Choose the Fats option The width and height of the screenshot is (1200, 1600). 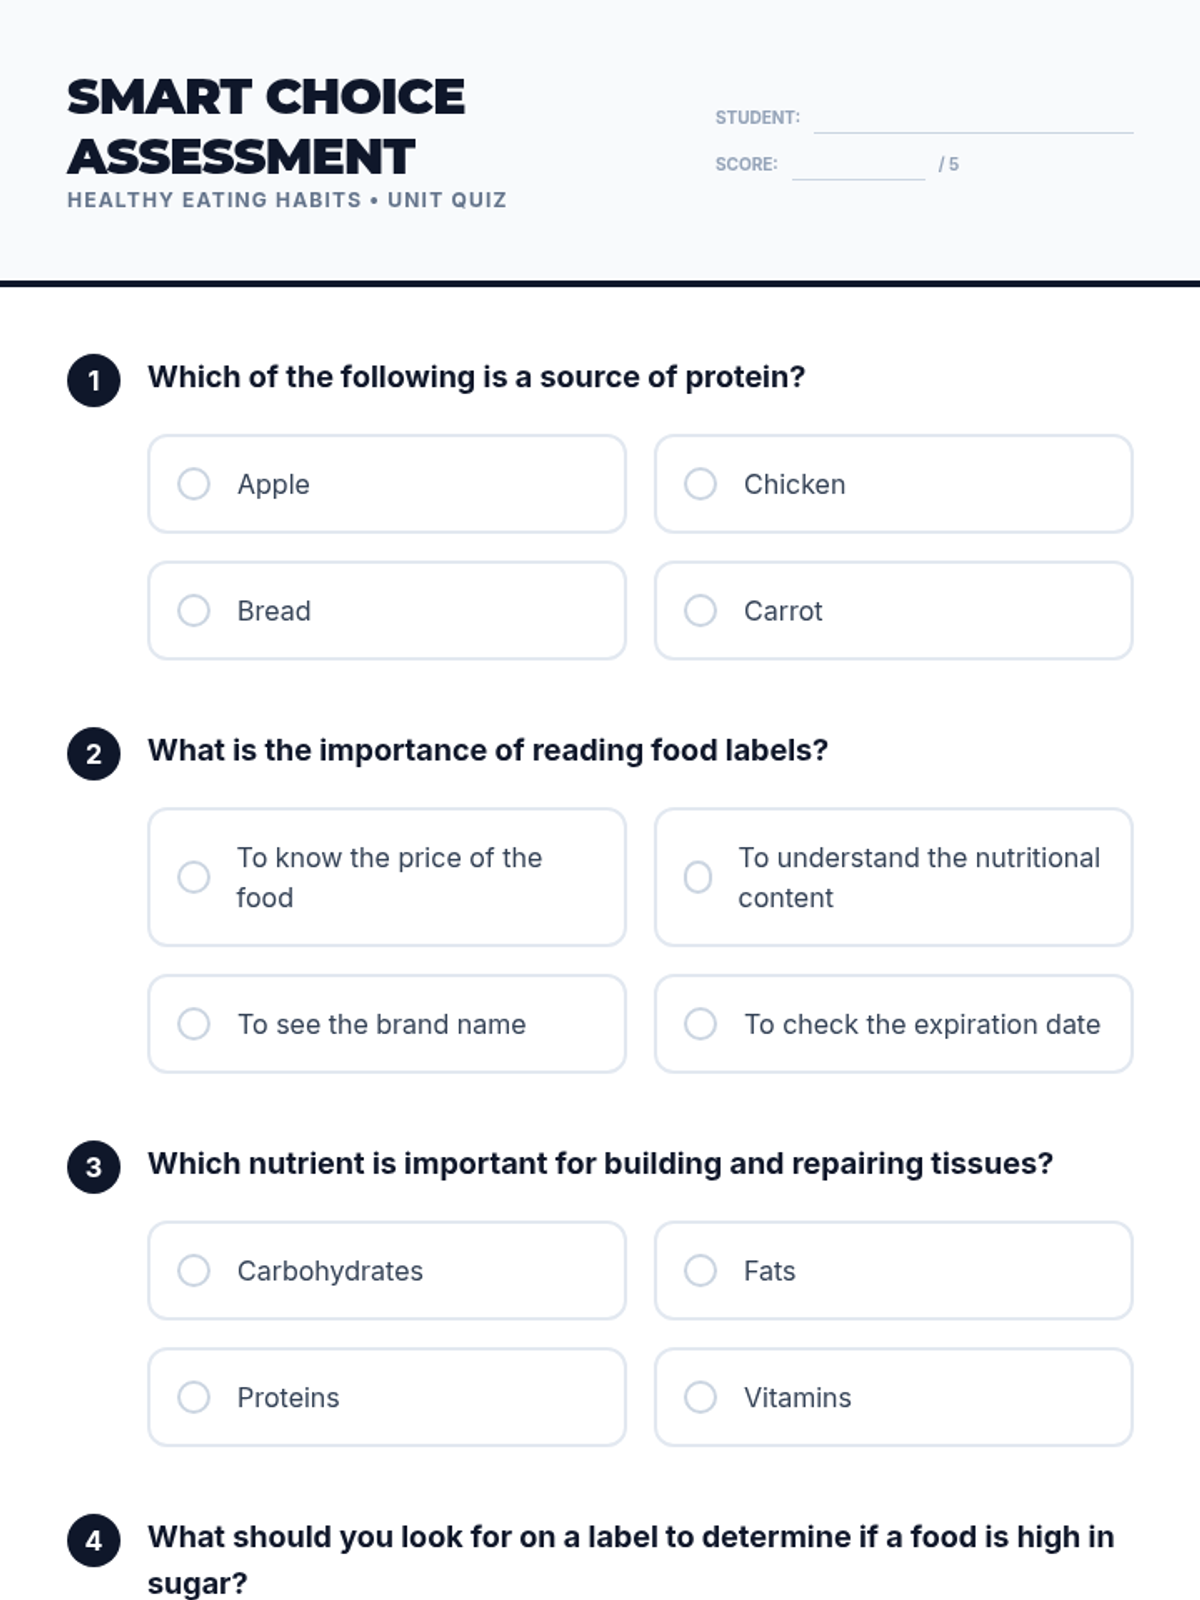tap(700, 1270)
